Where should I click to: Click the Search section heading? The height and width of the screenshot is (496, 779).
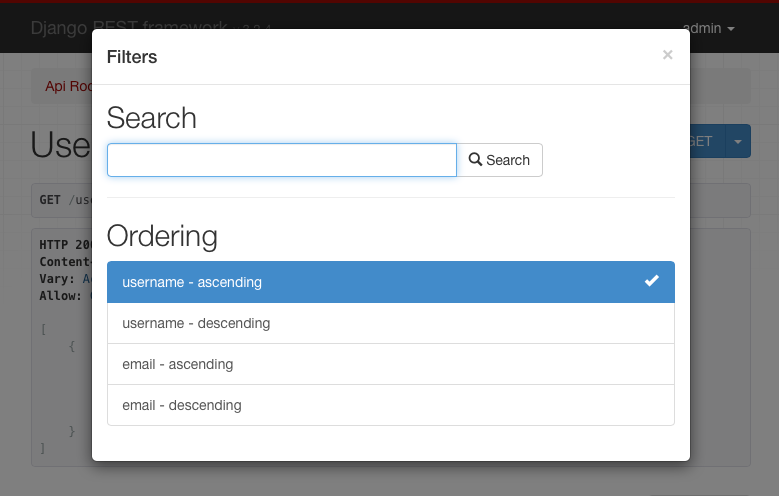click(152, 118)
